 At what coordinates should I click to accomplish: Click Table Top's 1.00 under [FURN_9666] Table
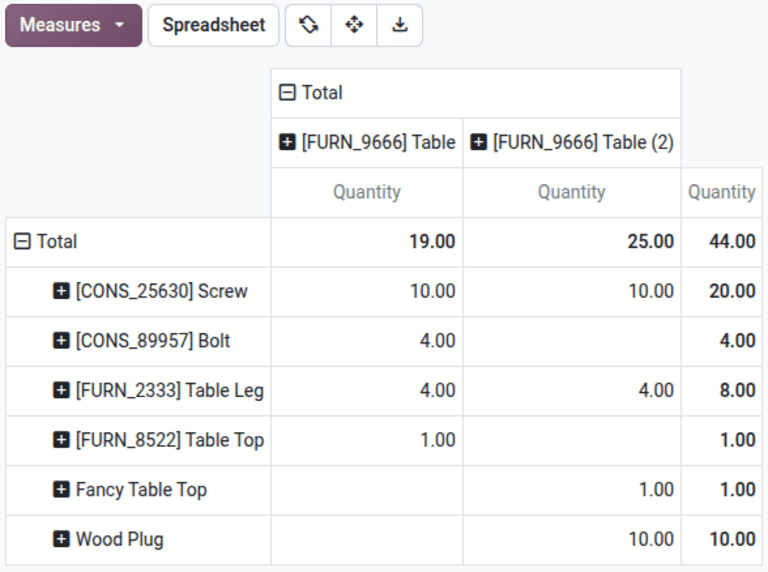pyautogui.click(x=367, y=440)
